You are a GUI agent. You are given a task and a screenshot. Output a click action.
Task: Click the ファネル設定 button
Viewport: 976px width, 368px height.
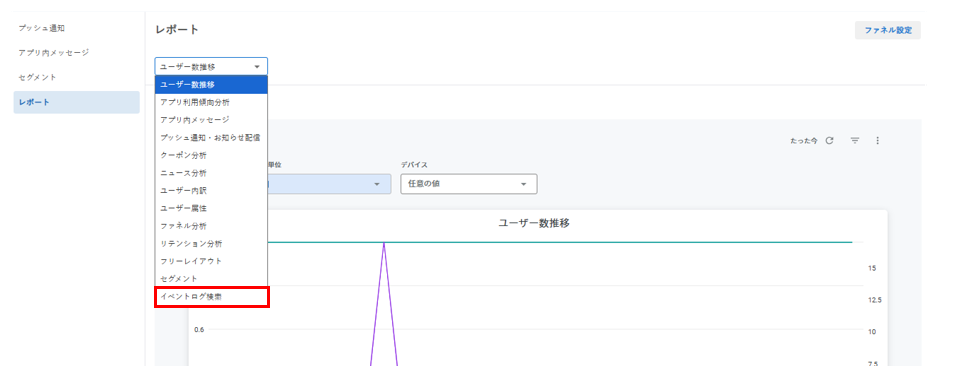point(888,30)
